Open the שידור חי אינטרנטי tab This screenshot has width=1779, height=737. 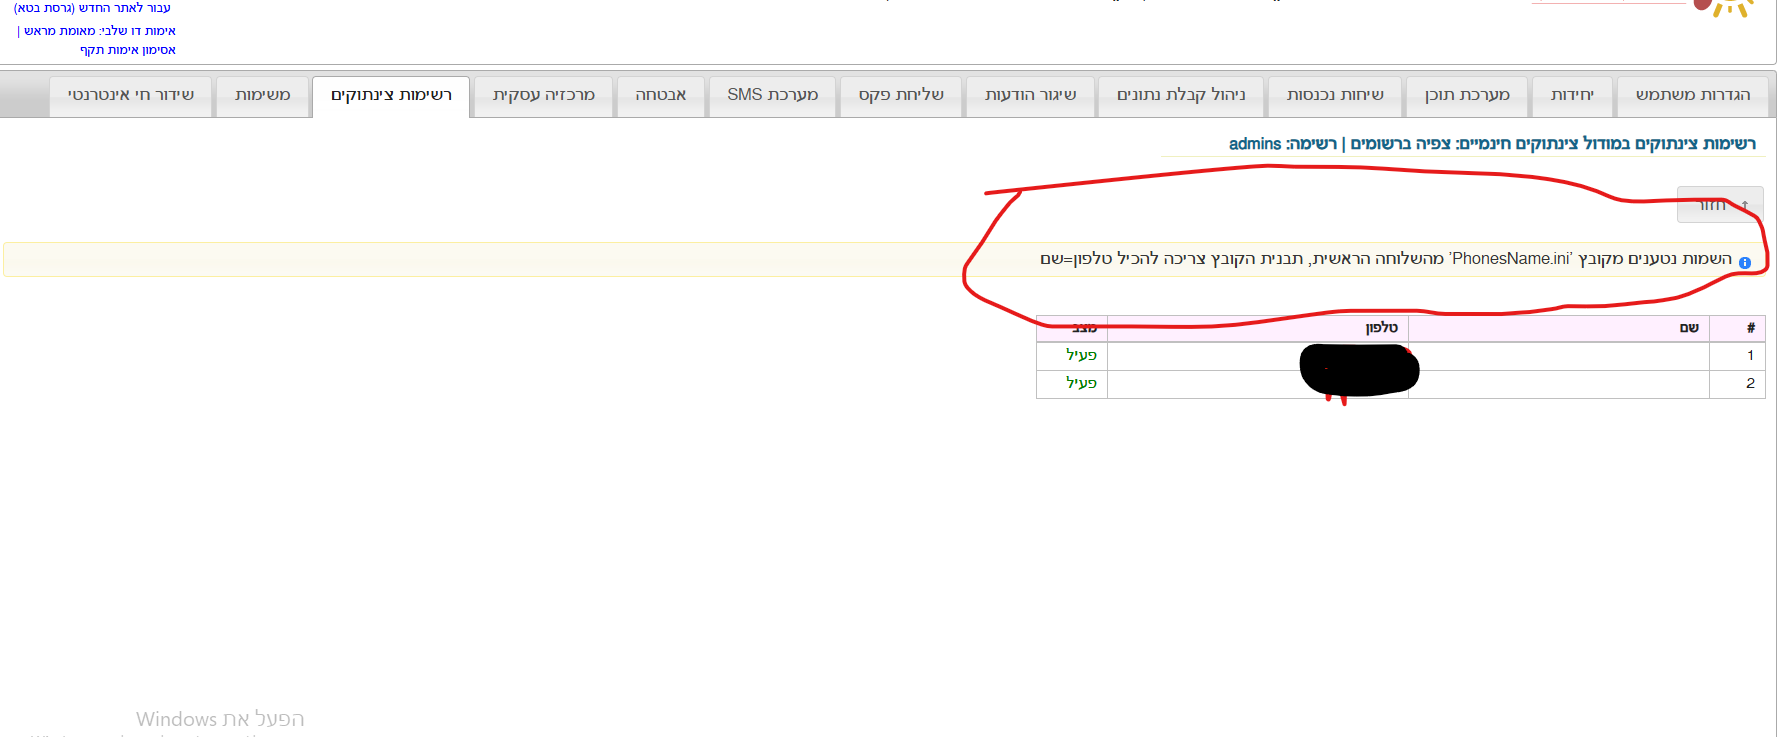click(130, 95)
